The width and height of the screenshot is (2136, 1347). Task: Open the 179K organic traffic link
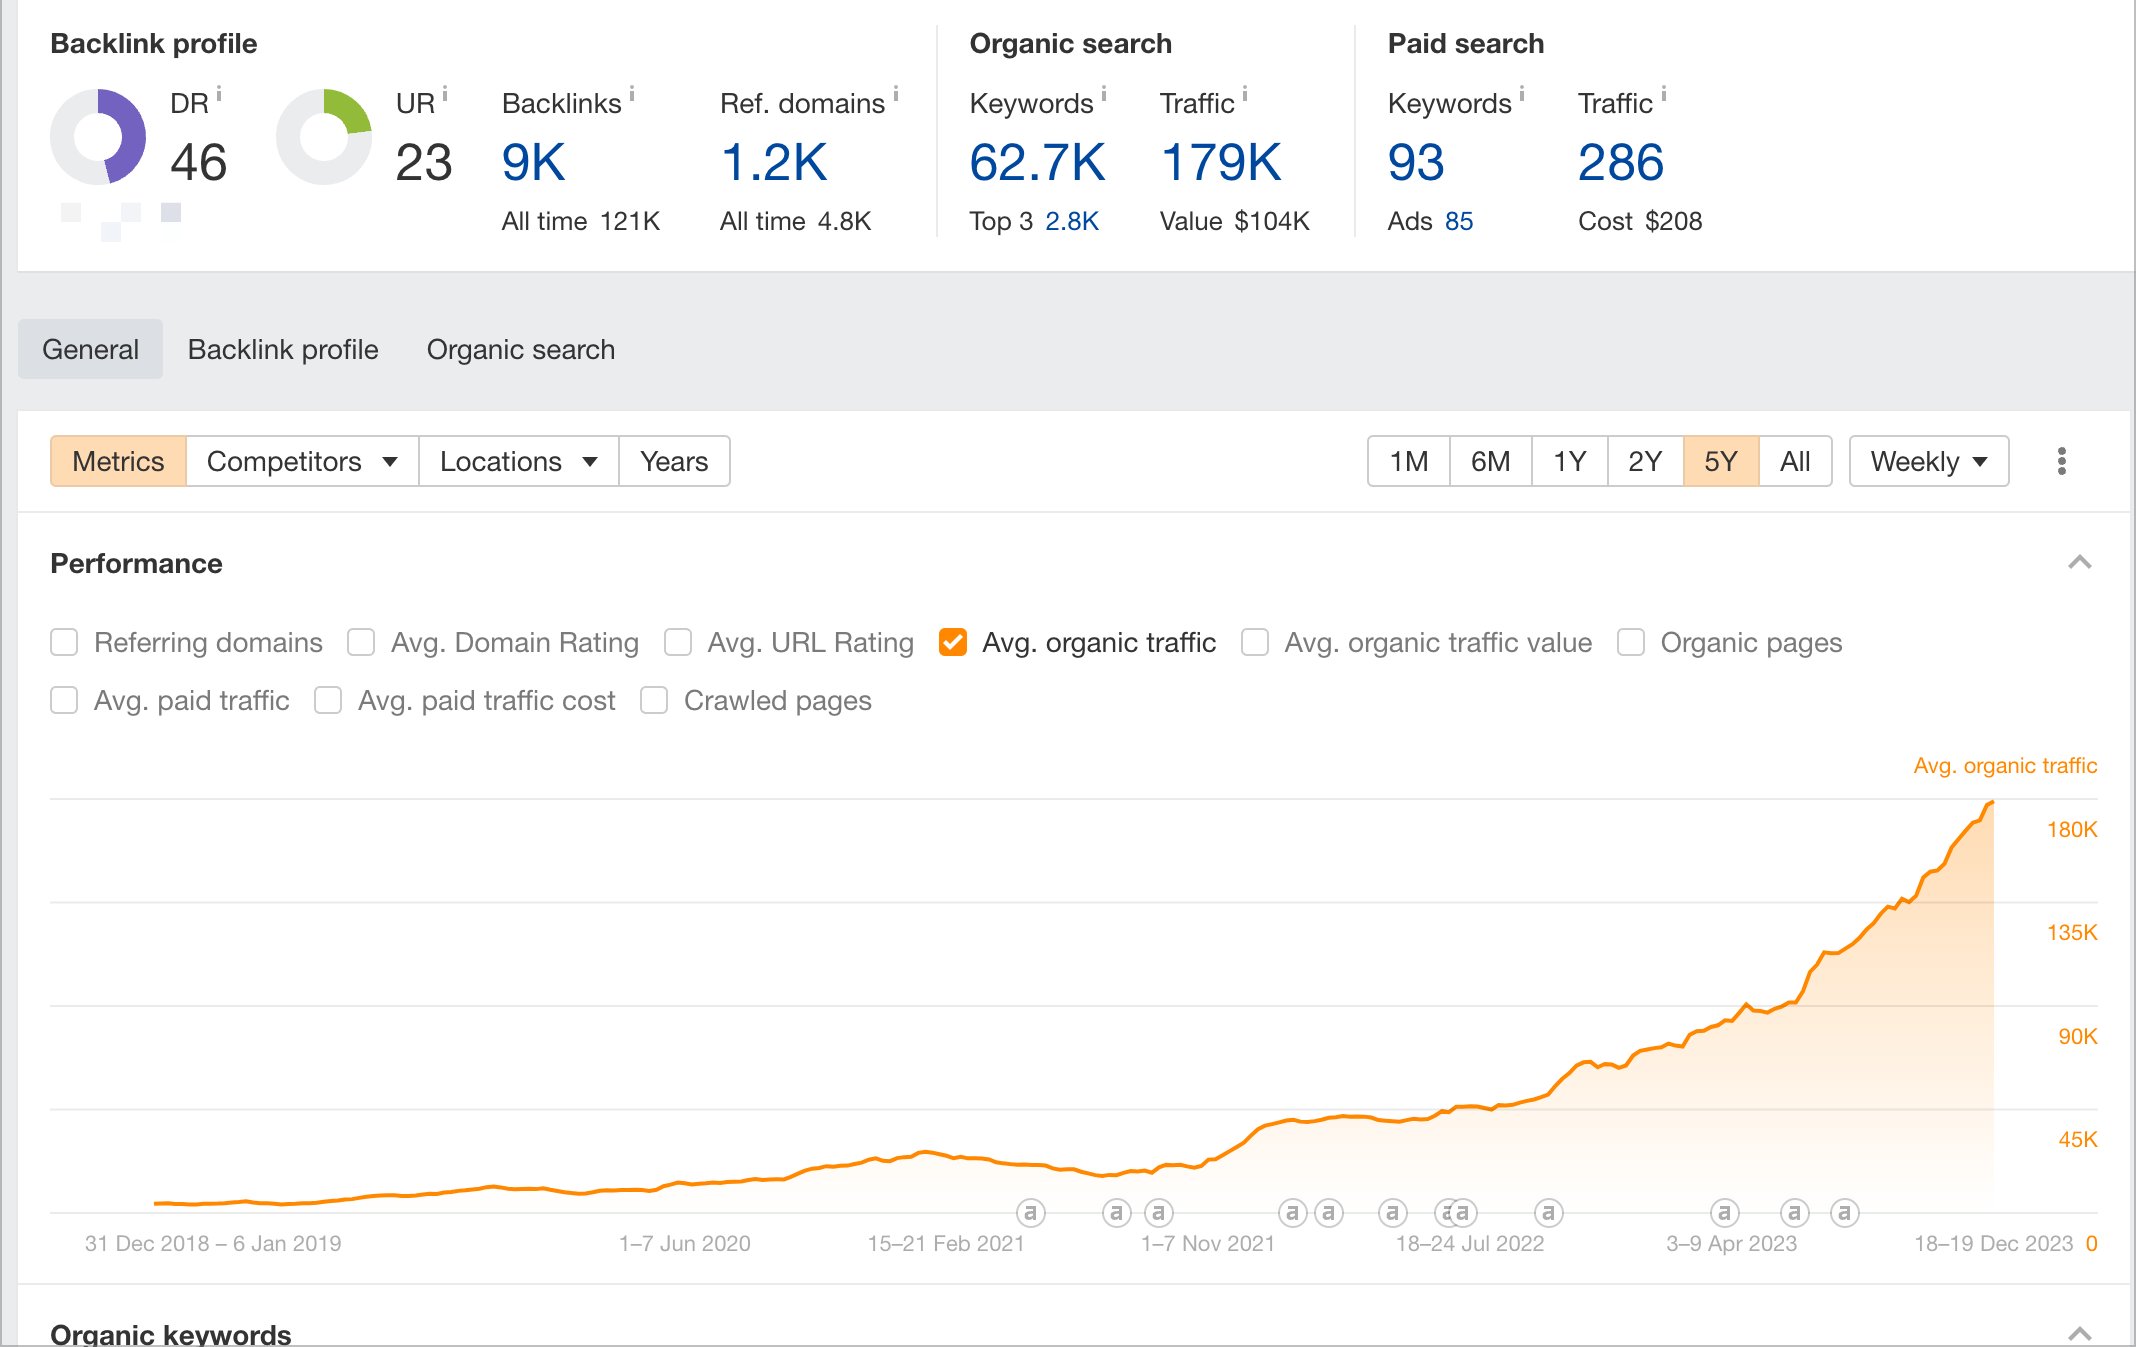[x=1221, y=162]
